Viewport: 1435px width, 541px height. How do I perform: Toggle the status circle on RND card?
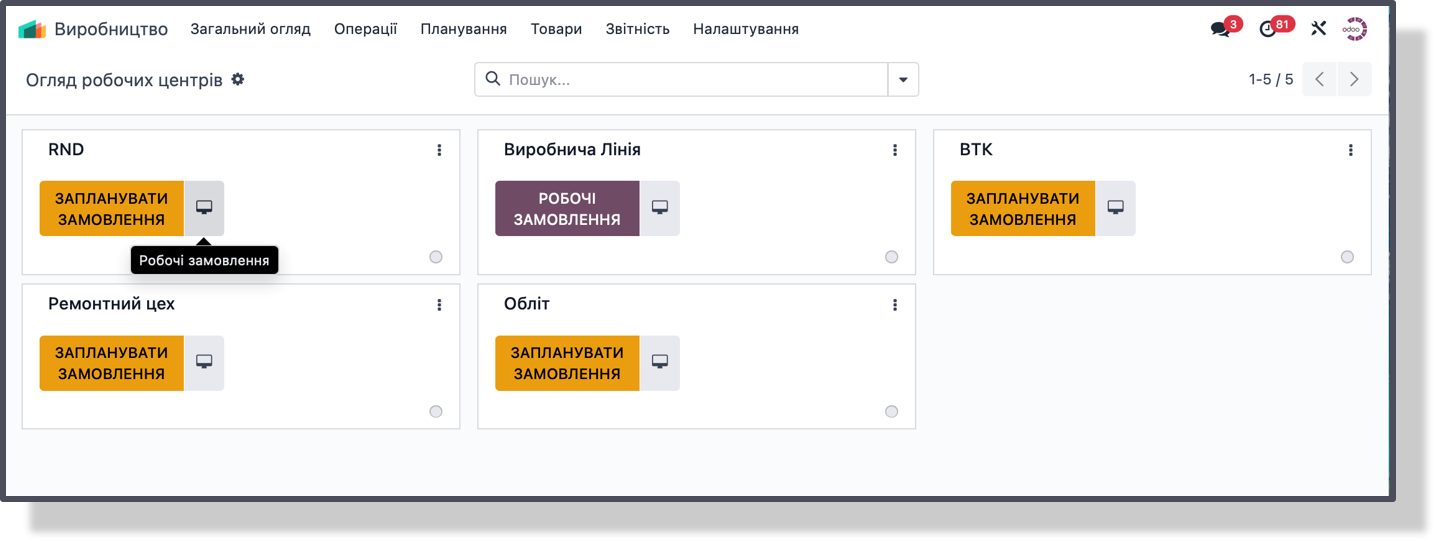pyautogui.click(x=436, y=257)
